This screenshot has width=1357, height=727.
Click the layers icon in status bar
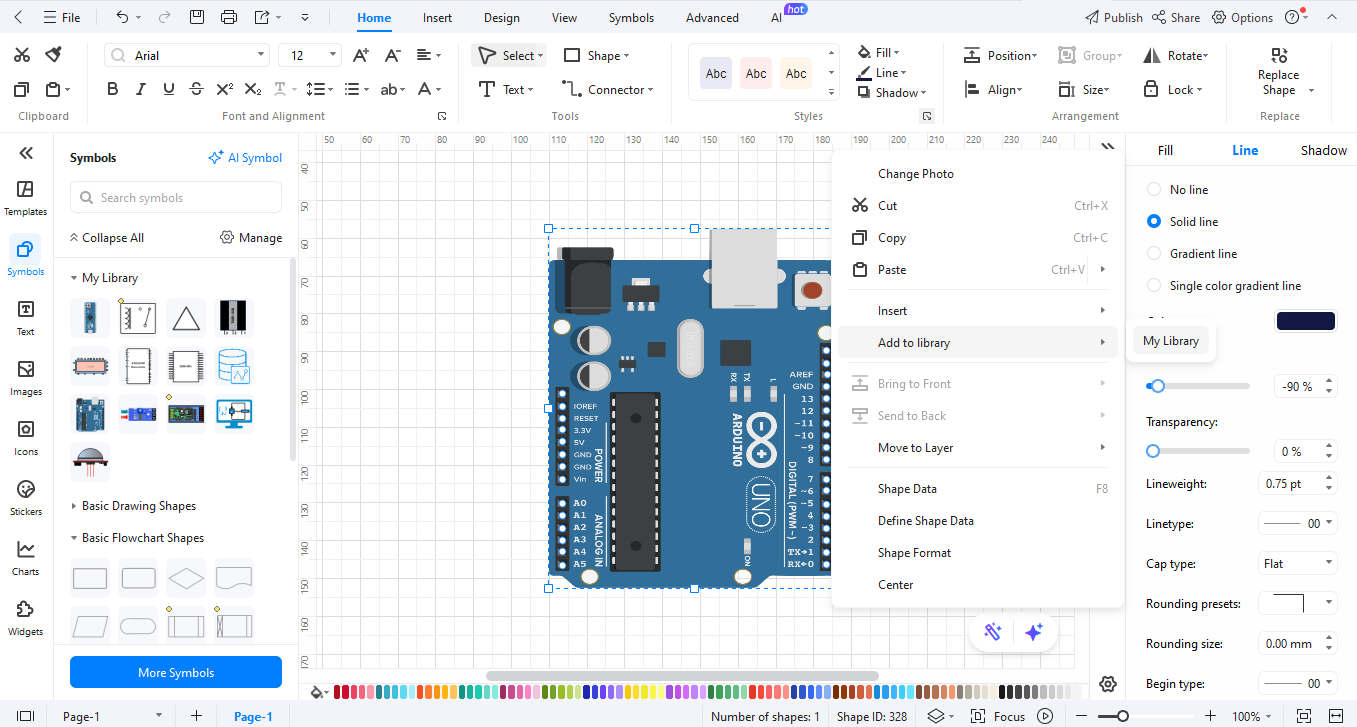click(935, 716)
